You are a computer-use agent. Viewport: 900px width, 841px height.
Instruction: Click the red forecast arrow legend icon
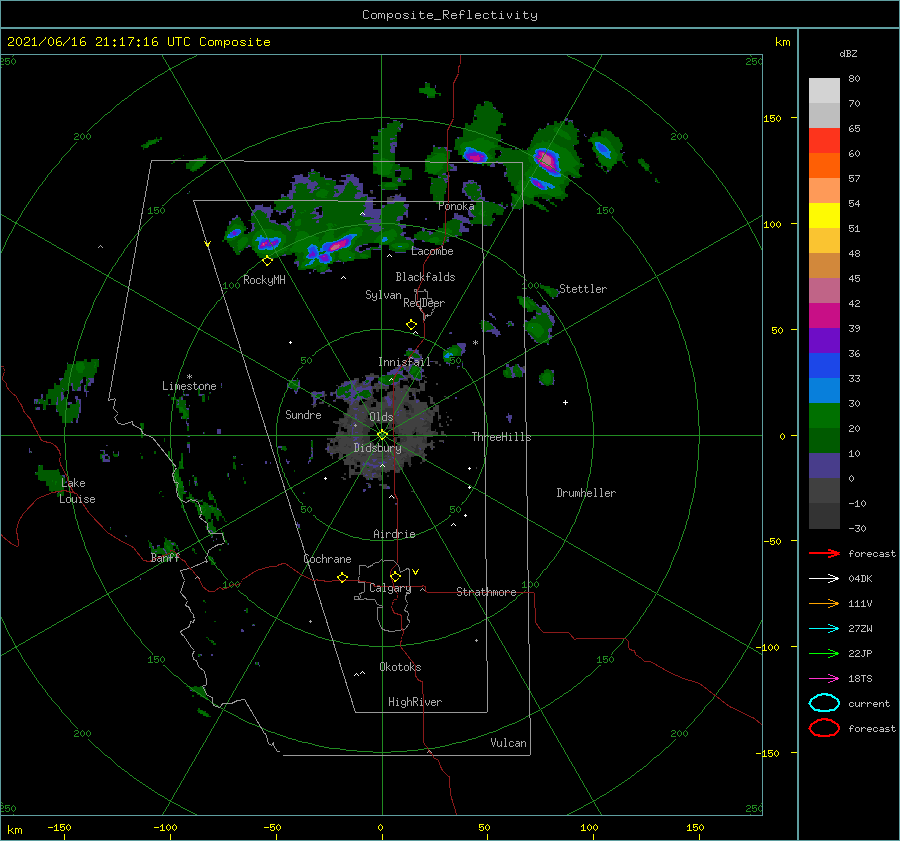824,553
